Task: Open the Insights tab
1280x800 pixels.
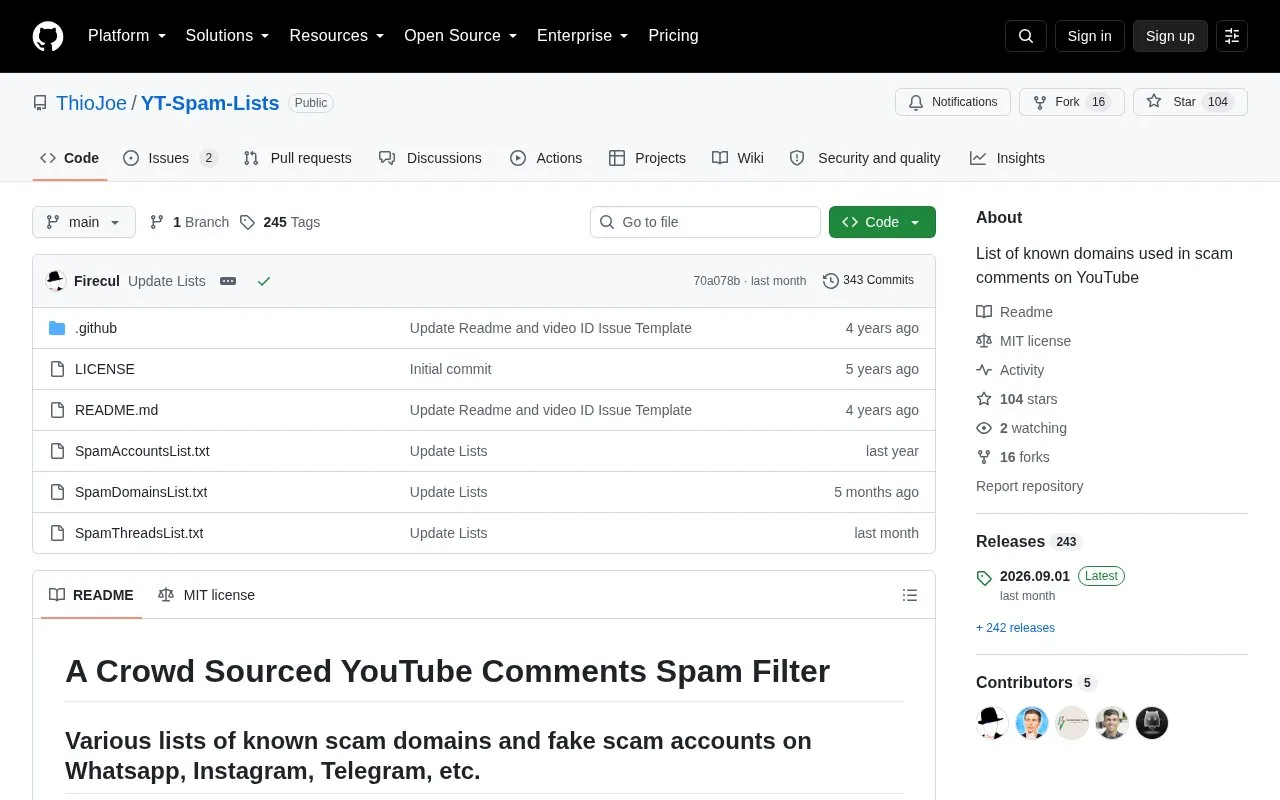Action: 1007,158
